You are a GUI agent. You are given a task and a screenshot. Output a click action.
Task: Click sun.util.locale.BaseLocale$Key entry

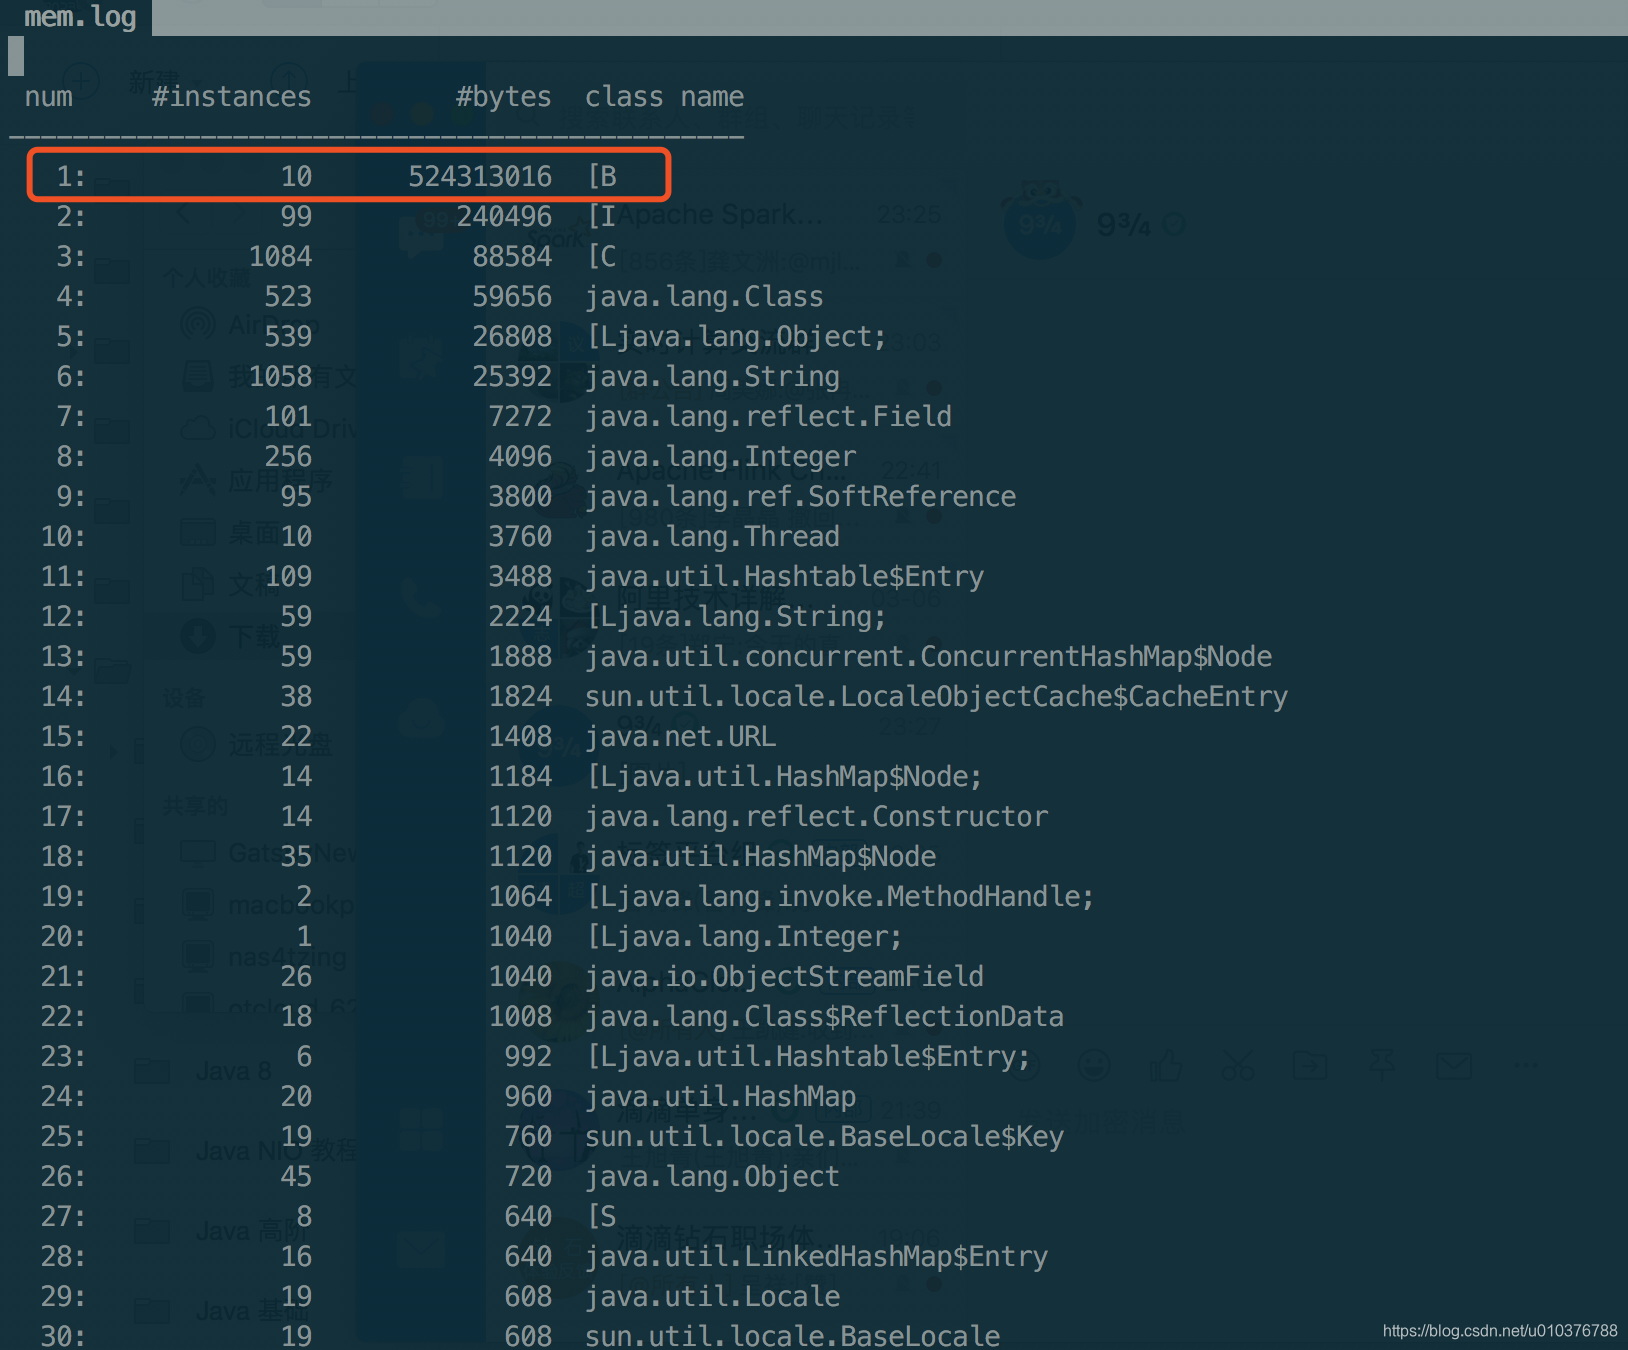coord(824,1137)
